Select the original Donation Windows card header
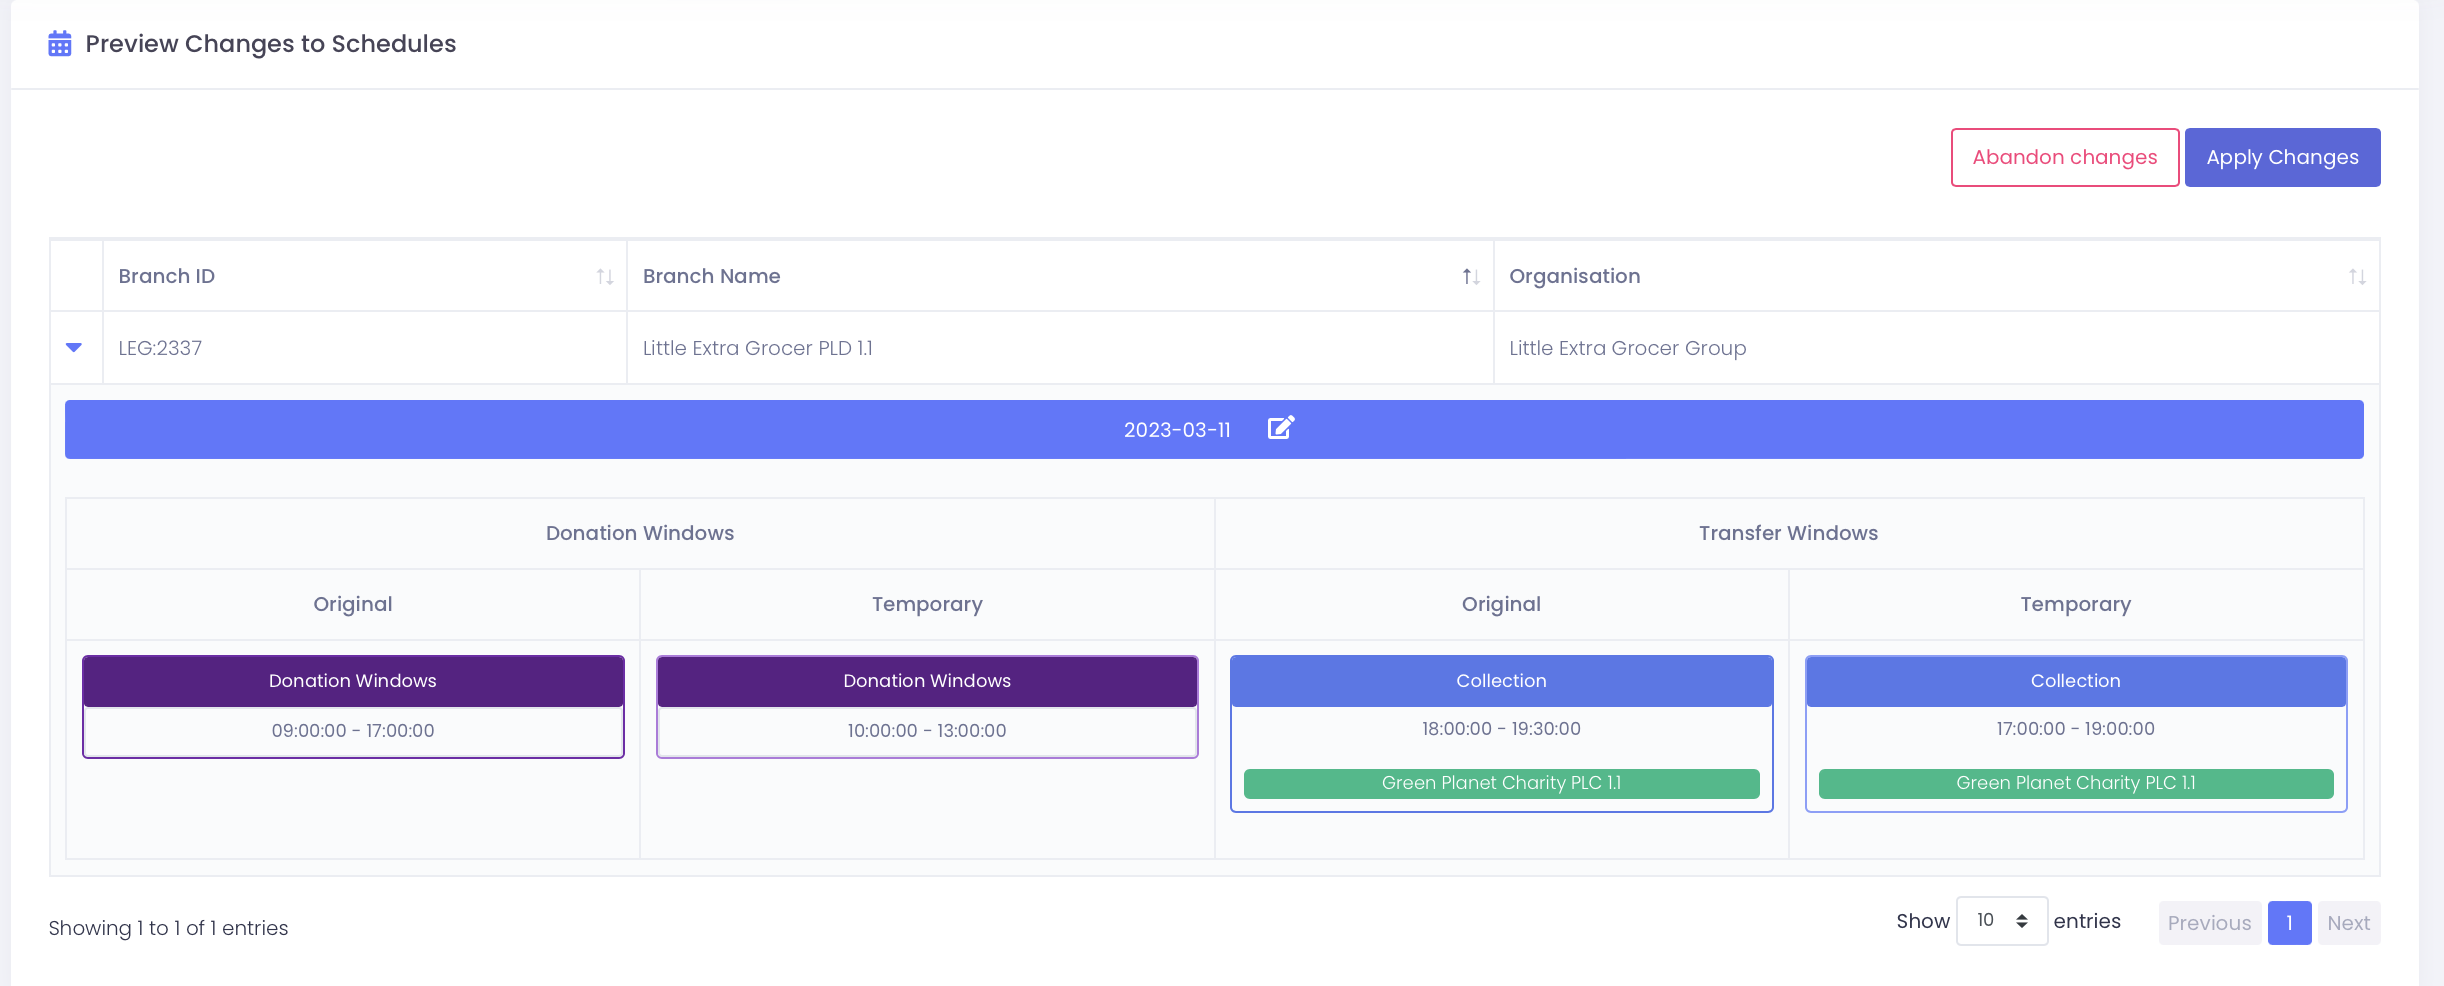 click(x=353, y=681)
